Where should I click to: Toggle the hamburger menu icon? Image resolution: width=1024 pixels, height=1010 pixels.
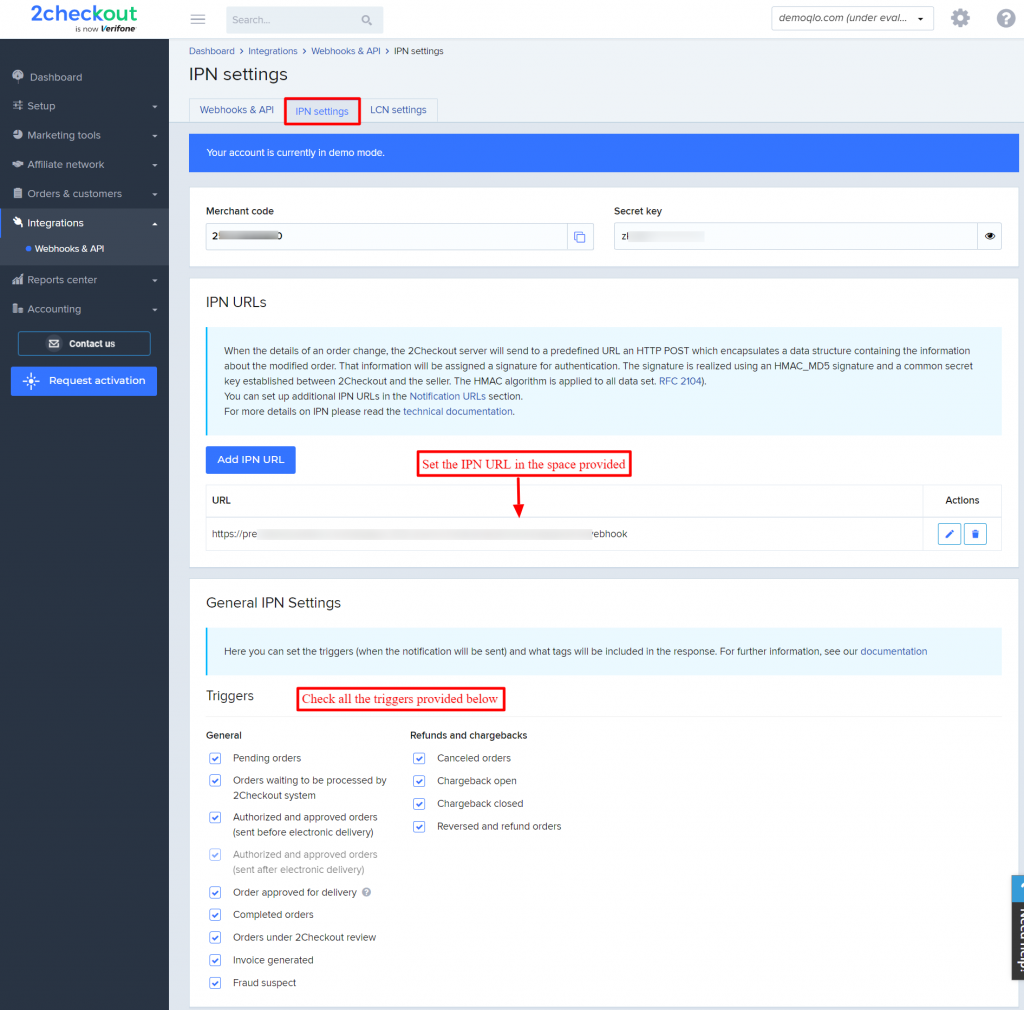tap(198, 19)
